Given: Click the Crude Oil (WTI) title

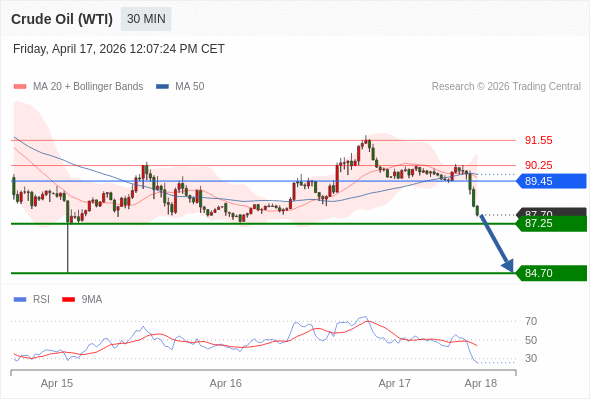Looking at the screenshot, I should pyautogui.click(x=62, y=19).
